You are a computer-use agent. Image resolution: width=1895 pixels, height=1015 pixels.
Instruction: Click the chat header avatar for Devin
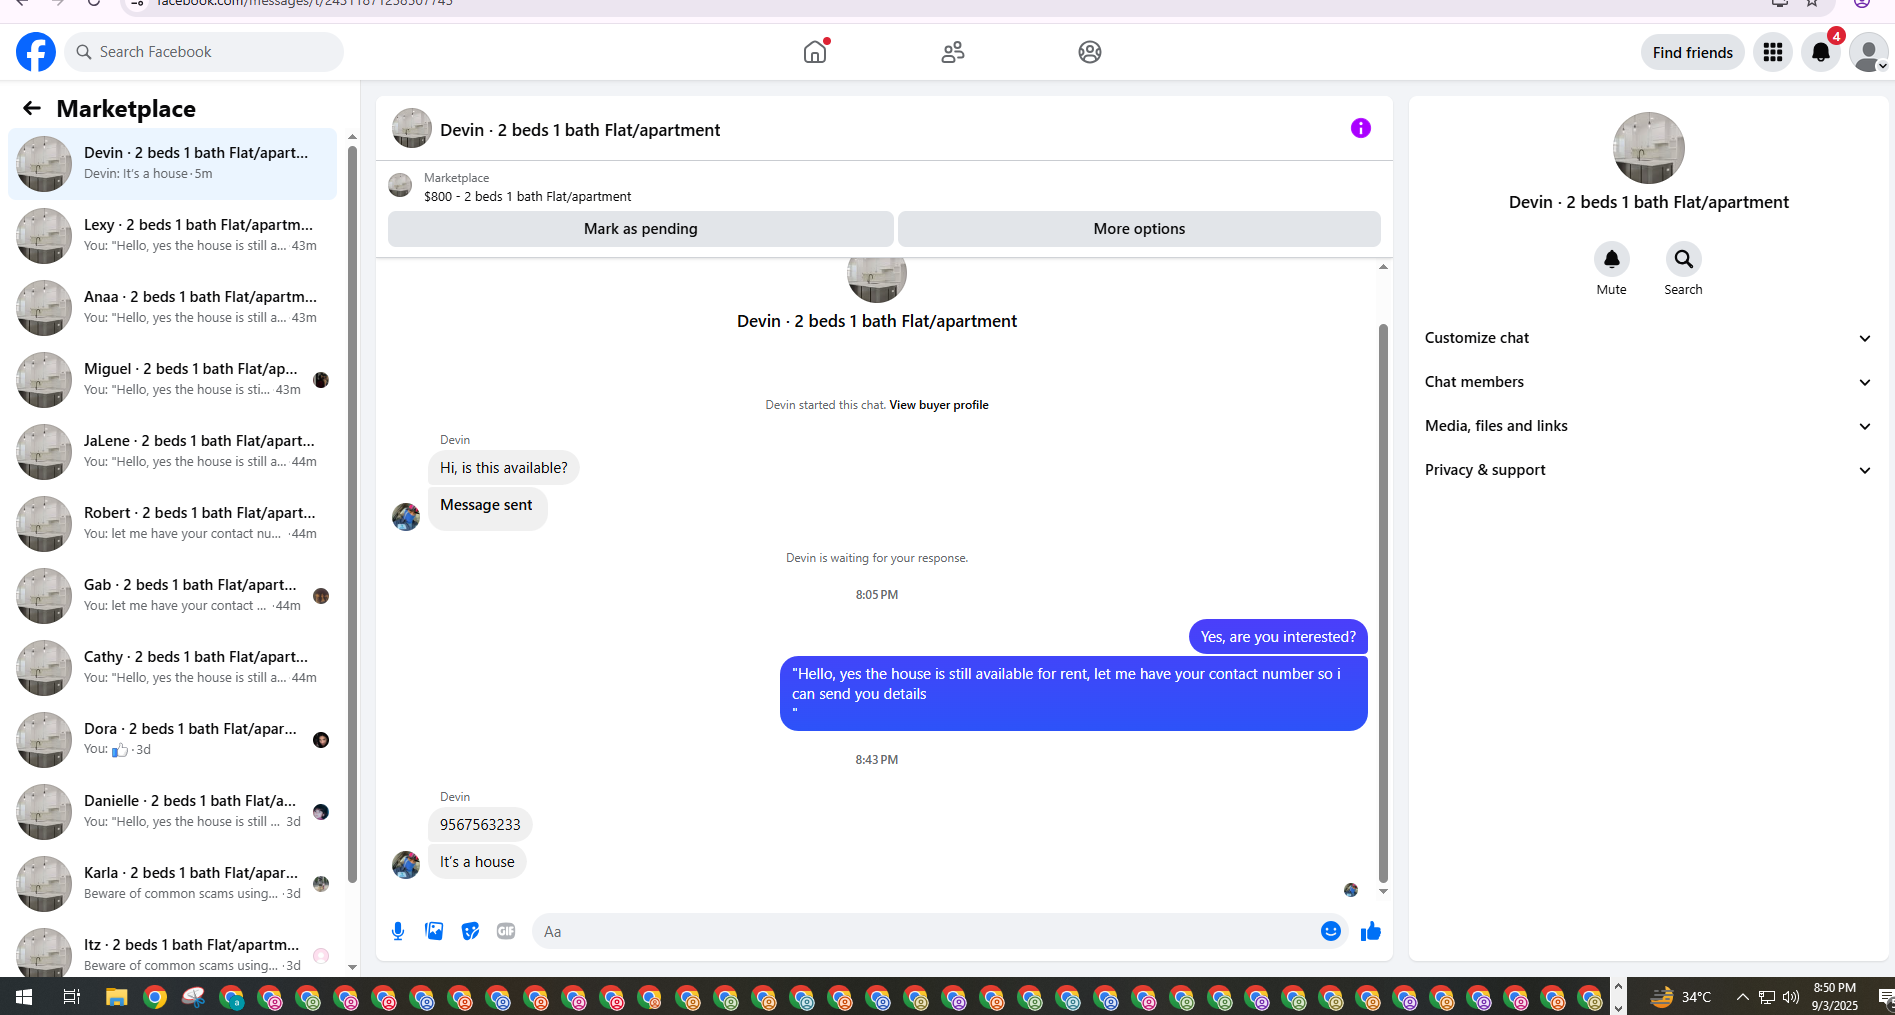pyautogui.click(x=412, y=129)
